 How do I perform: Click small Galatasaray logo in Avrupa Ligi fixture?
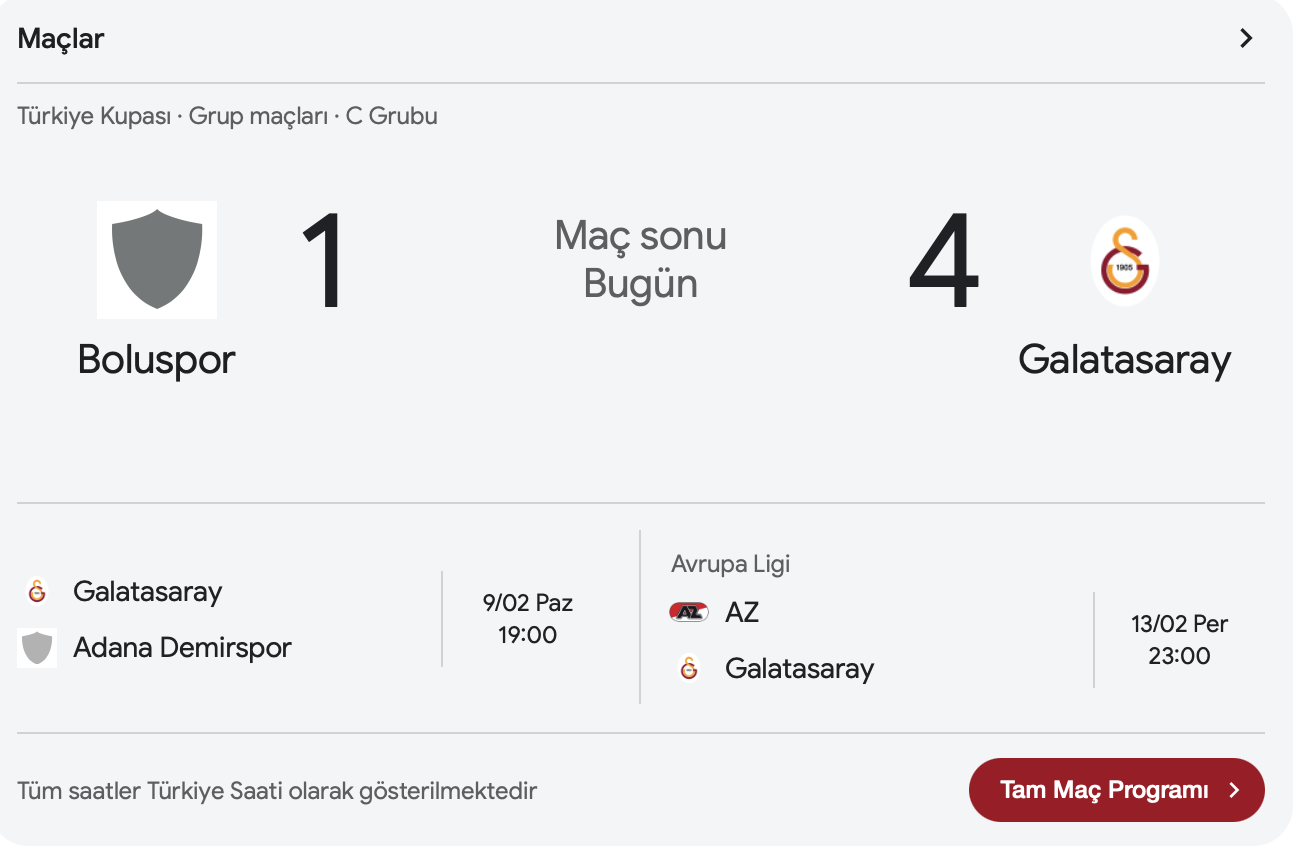tap(688, 668)
